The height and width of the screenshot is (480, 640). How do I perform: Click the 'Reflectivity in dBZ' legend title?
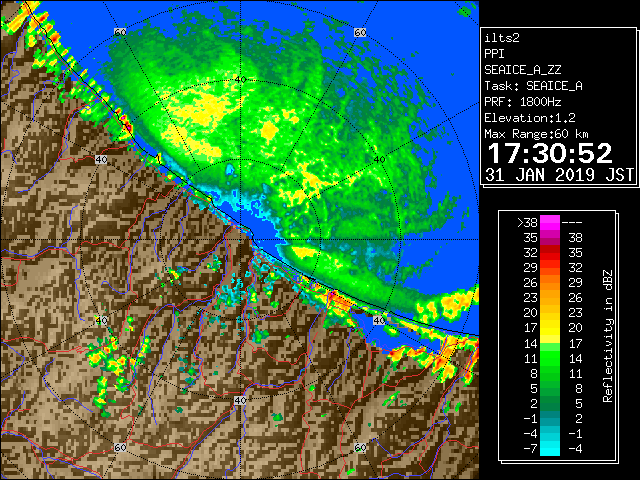tap(608, 336)
